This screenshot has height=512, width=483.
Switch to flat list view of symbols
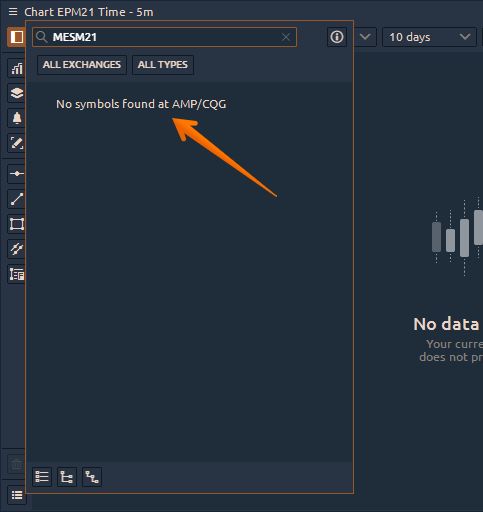coord(42,477)
